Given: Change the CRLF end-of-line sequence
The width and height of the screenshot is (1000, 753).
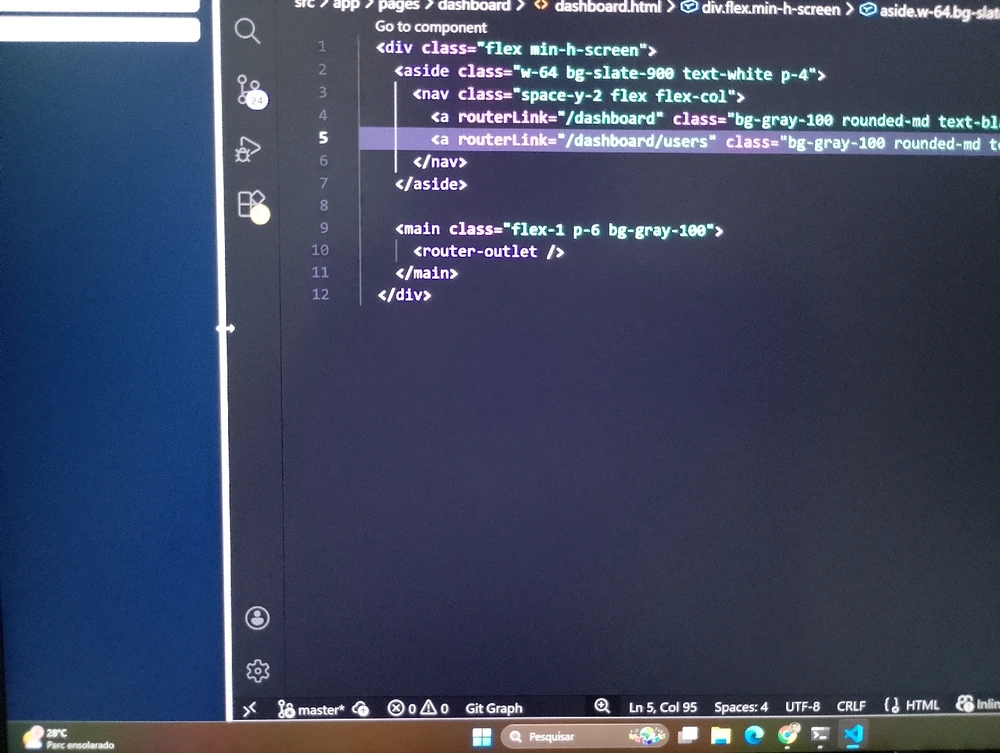Looking at the screenshot, I should tap(851, 706).
